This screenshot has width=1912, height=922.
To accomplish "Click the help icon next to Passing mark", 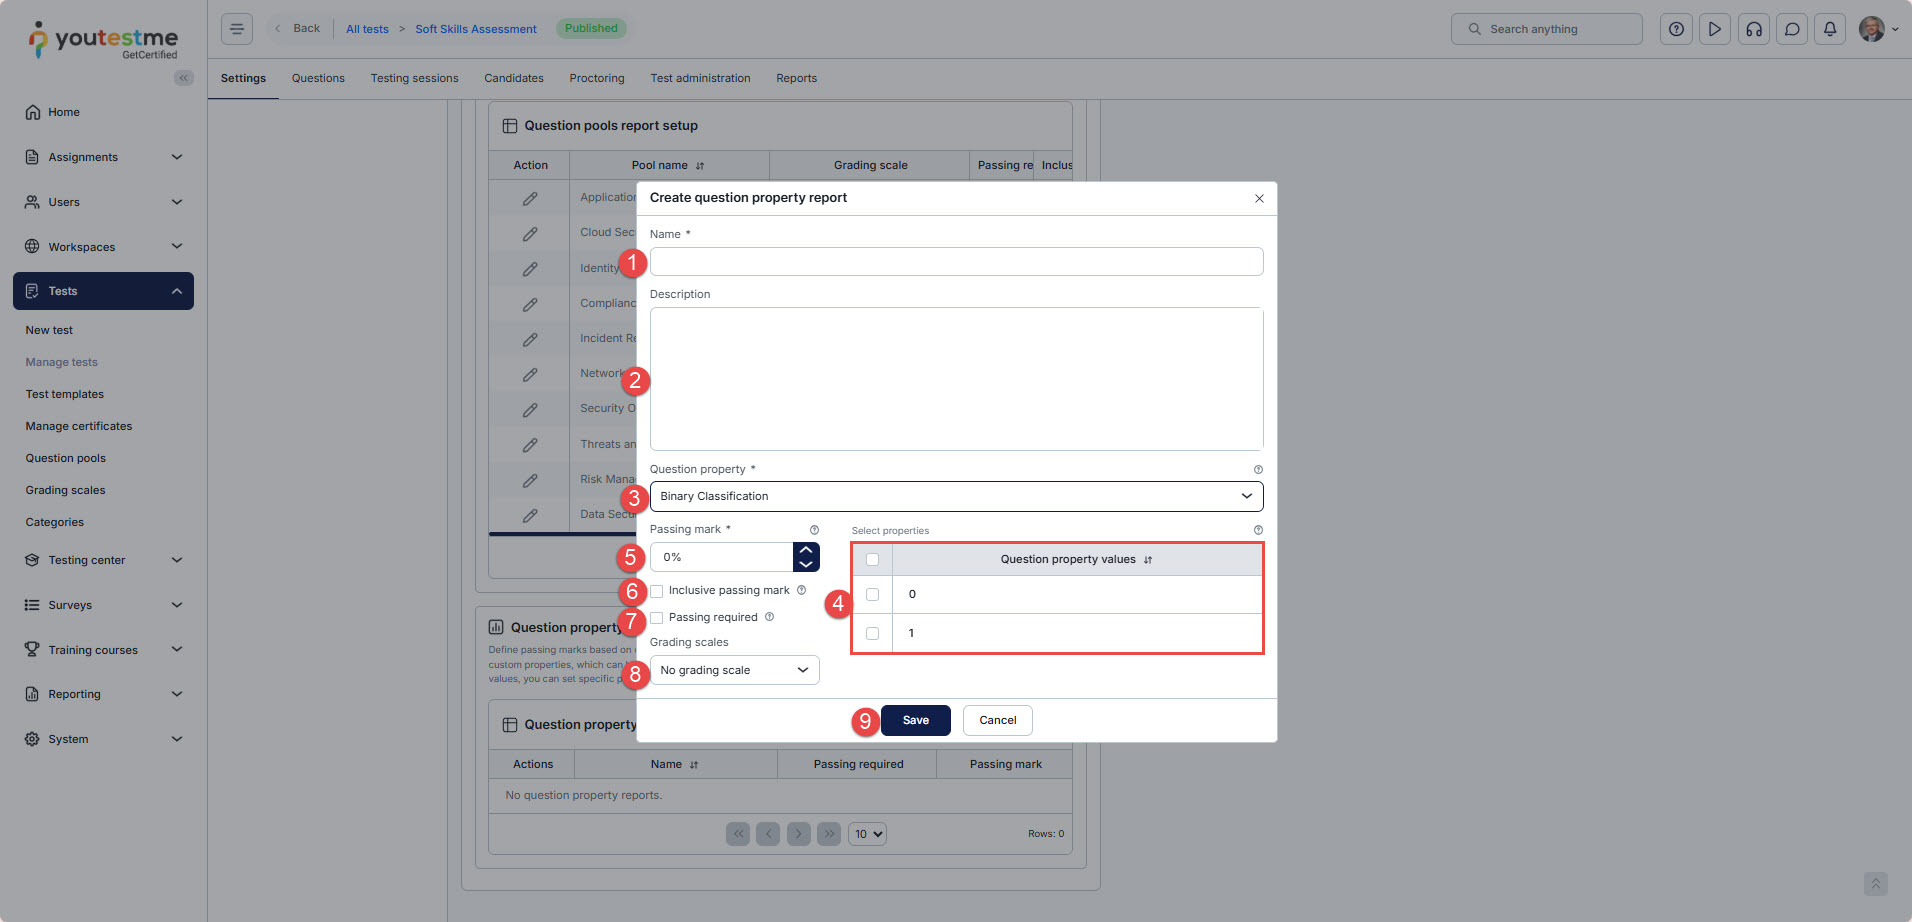I will (814, 530).
